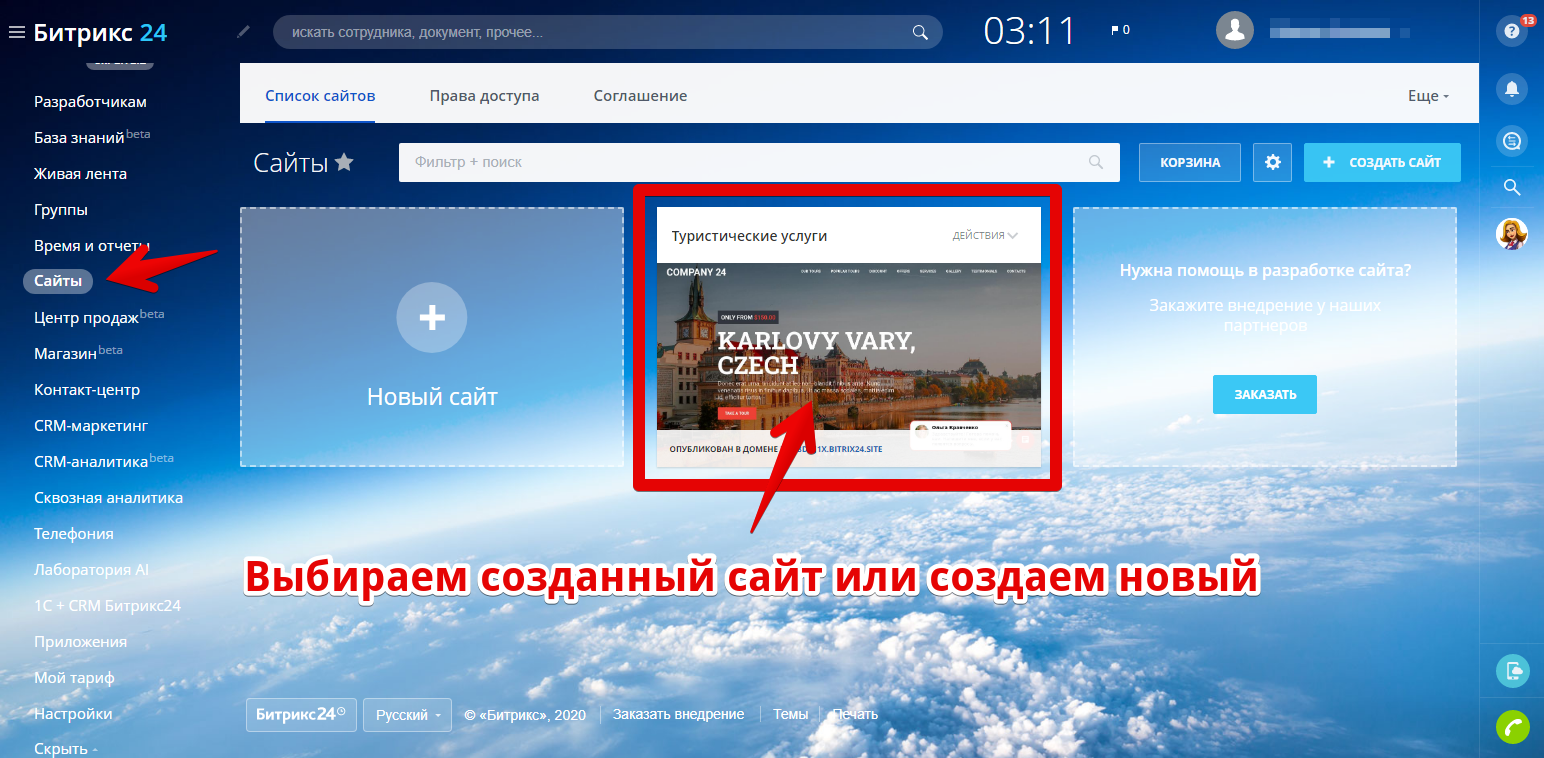Collapse the menu via Скрыть
The image size is (1544, 758).
coord(65,749)
